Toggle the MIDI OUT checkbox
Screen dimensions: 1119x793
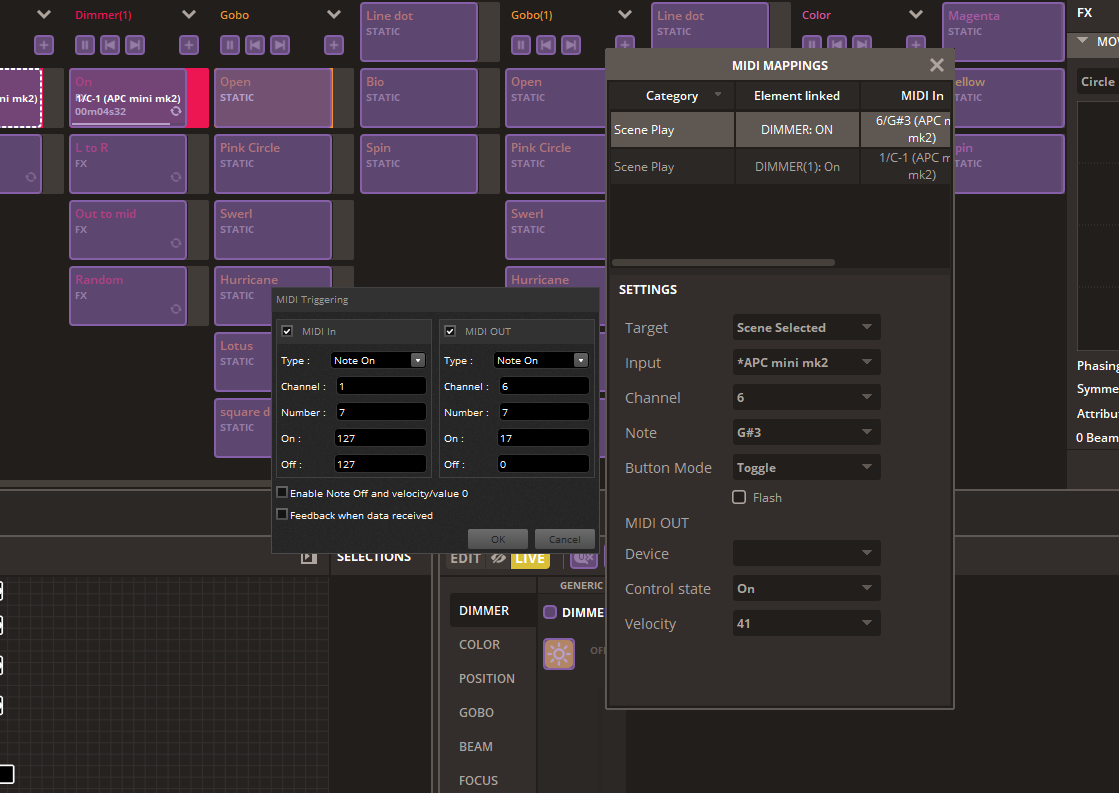(450, 331)
